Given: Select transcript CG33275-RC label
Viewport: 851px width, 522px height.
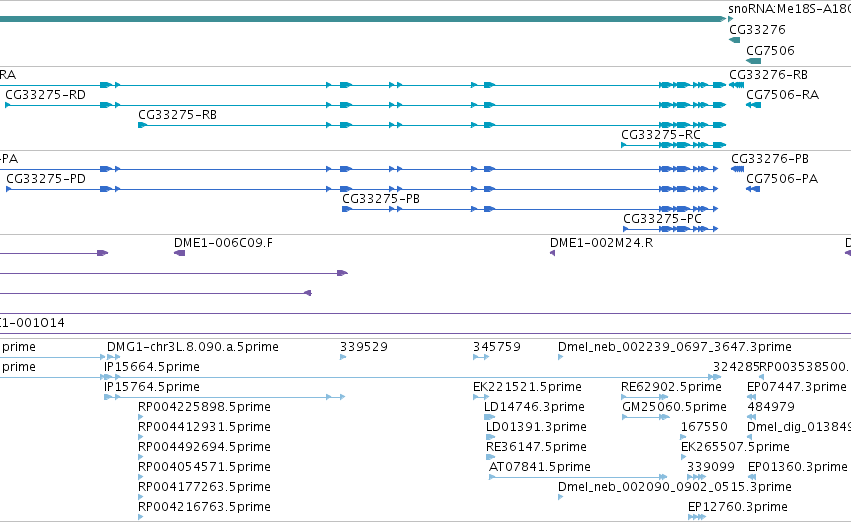Looking at the screenshot, I should tap(661, 135).
